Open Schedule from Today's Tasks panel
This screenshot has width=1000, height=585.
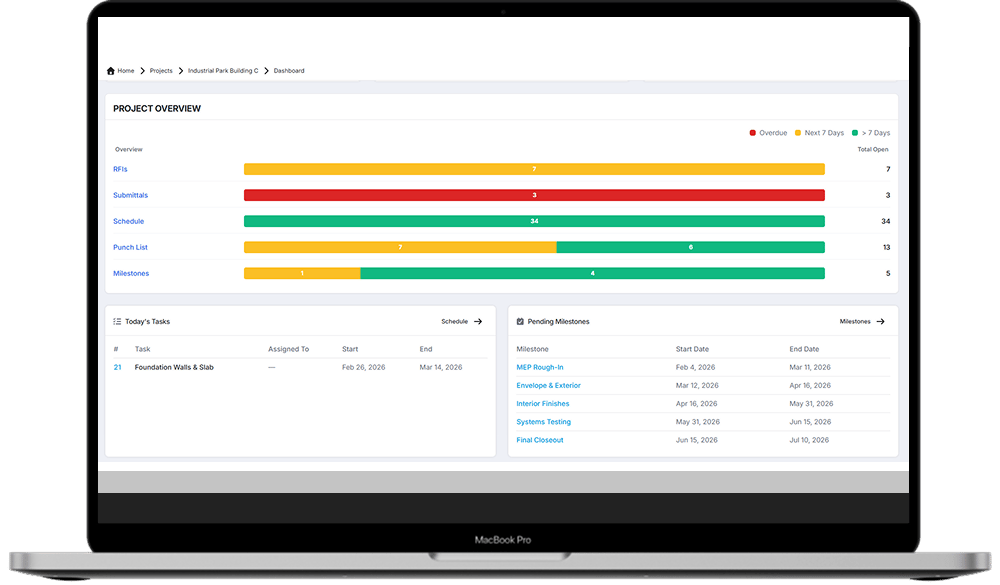[455, 322]
